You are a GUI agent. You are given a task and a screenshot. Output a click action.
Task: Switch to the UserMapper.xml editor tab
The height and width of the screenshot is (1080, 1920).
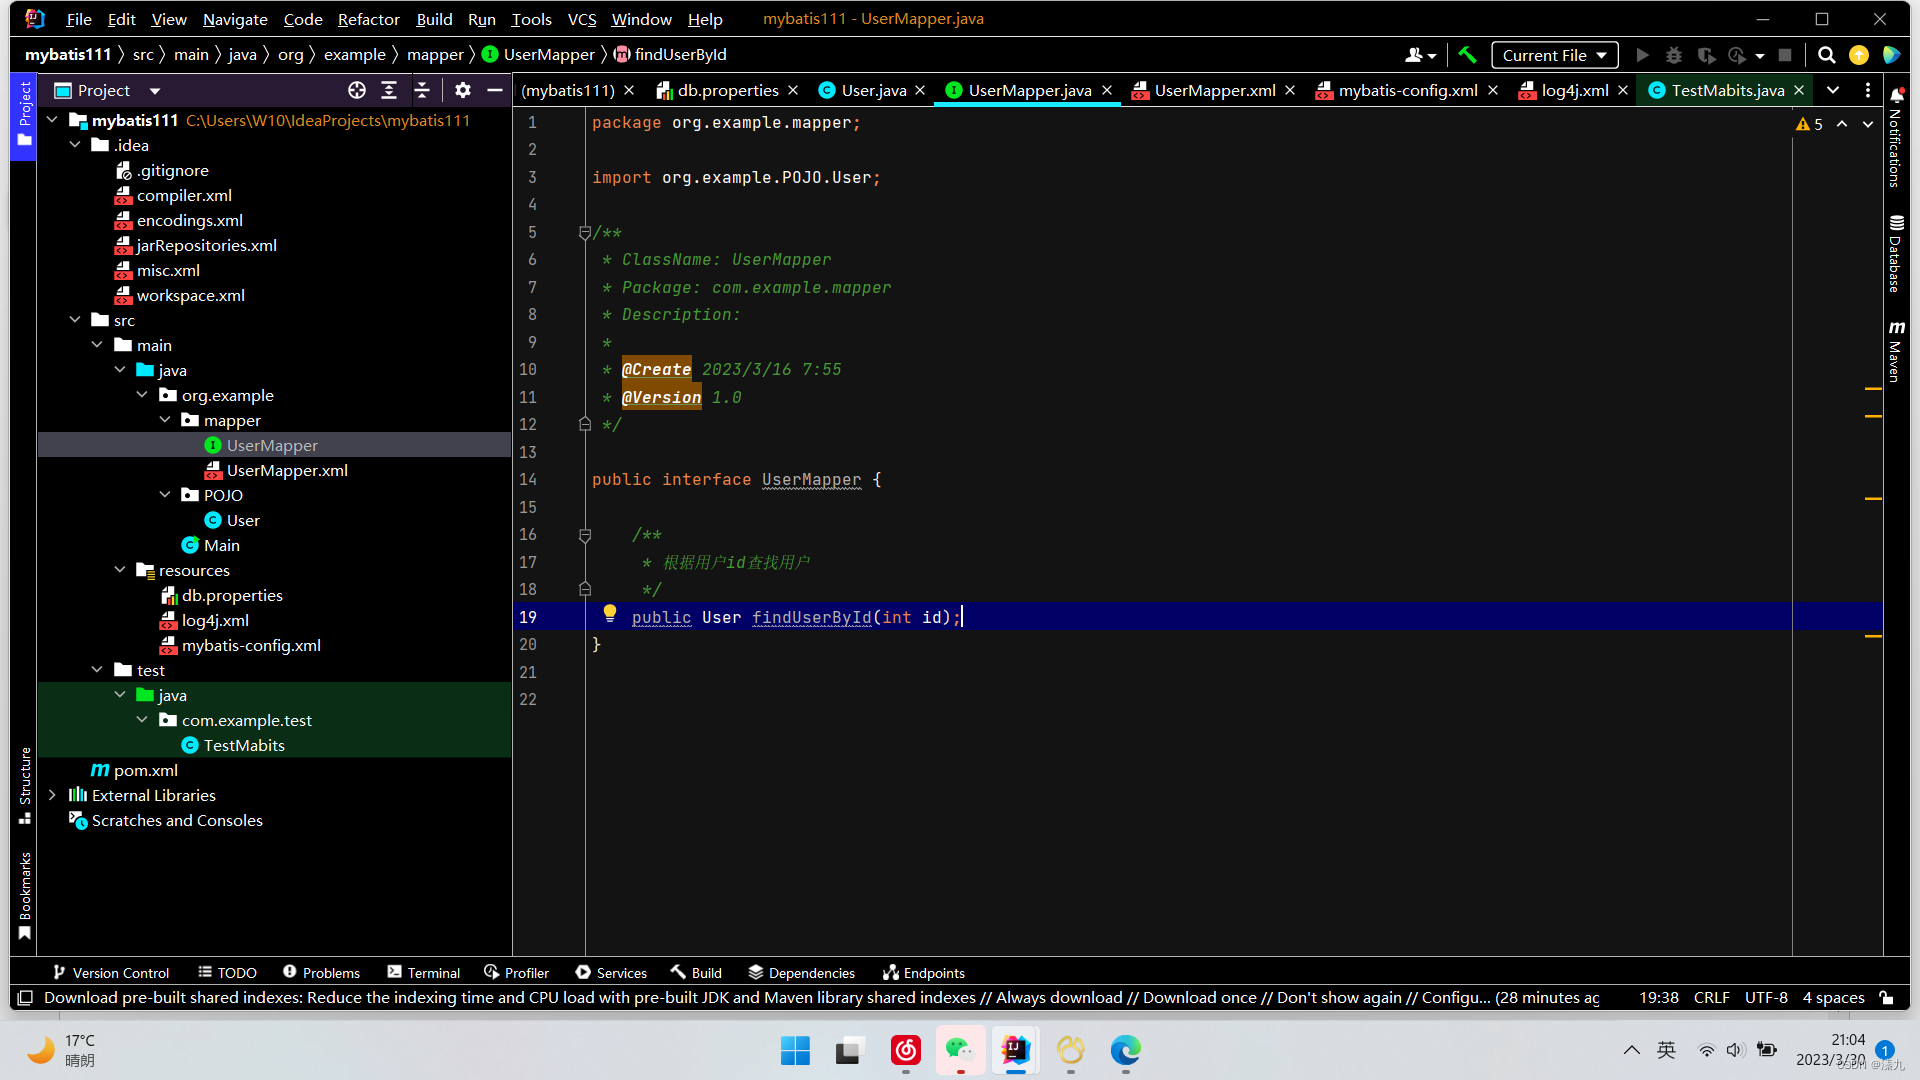1214,90
